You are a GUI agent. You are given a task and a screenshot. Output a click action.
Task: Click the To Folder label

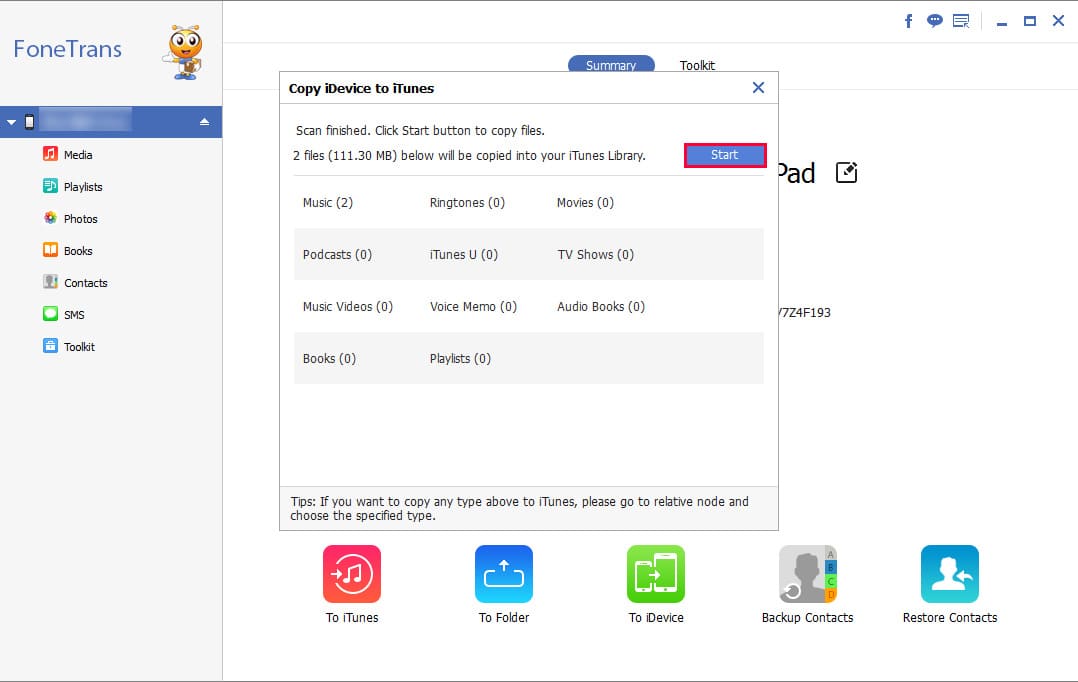point(504,617)
